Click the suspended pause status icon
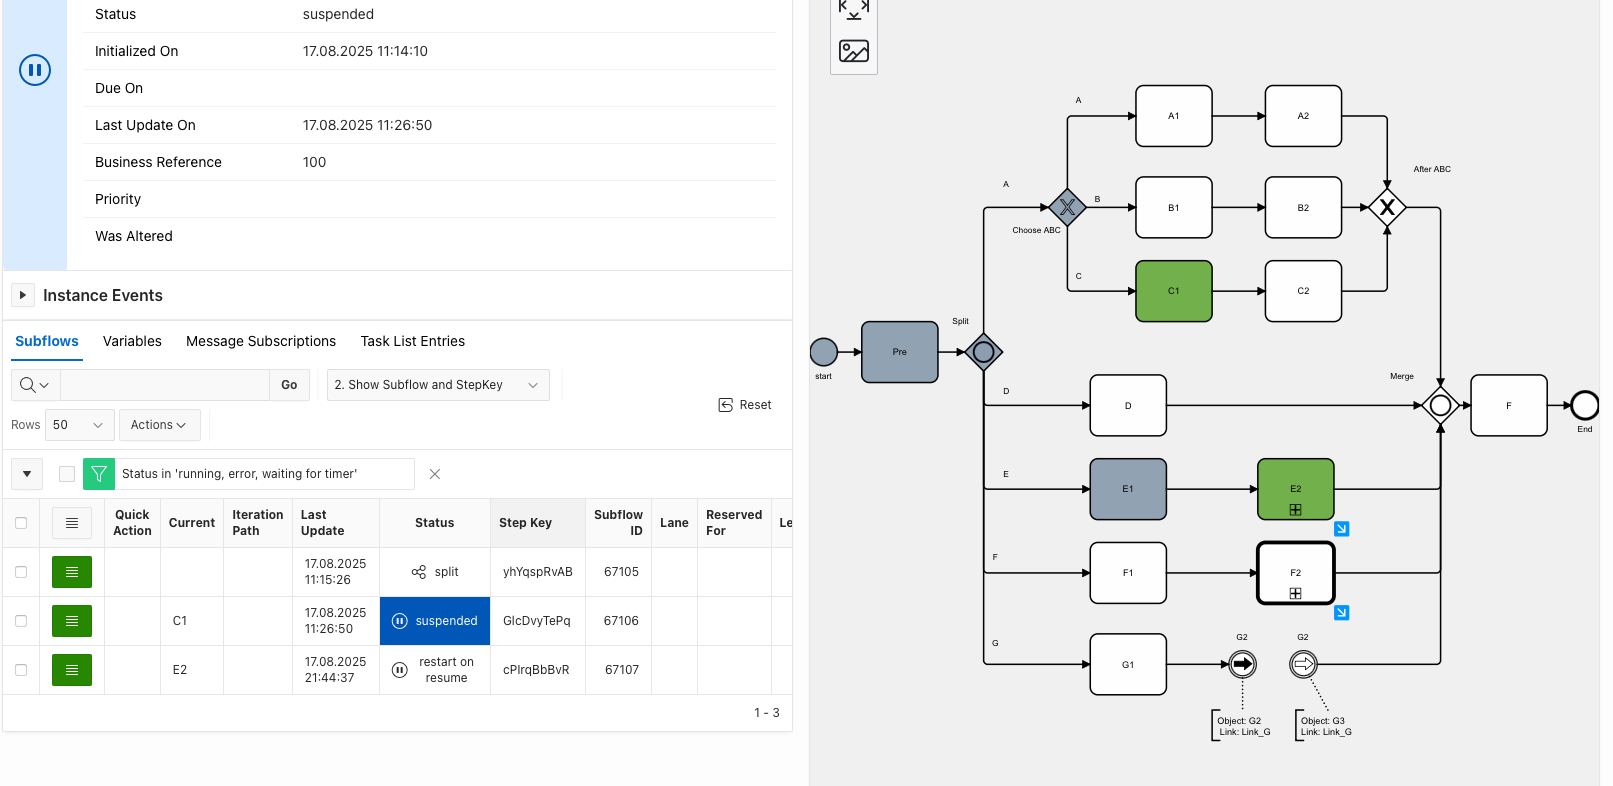 tap(35, 70)
